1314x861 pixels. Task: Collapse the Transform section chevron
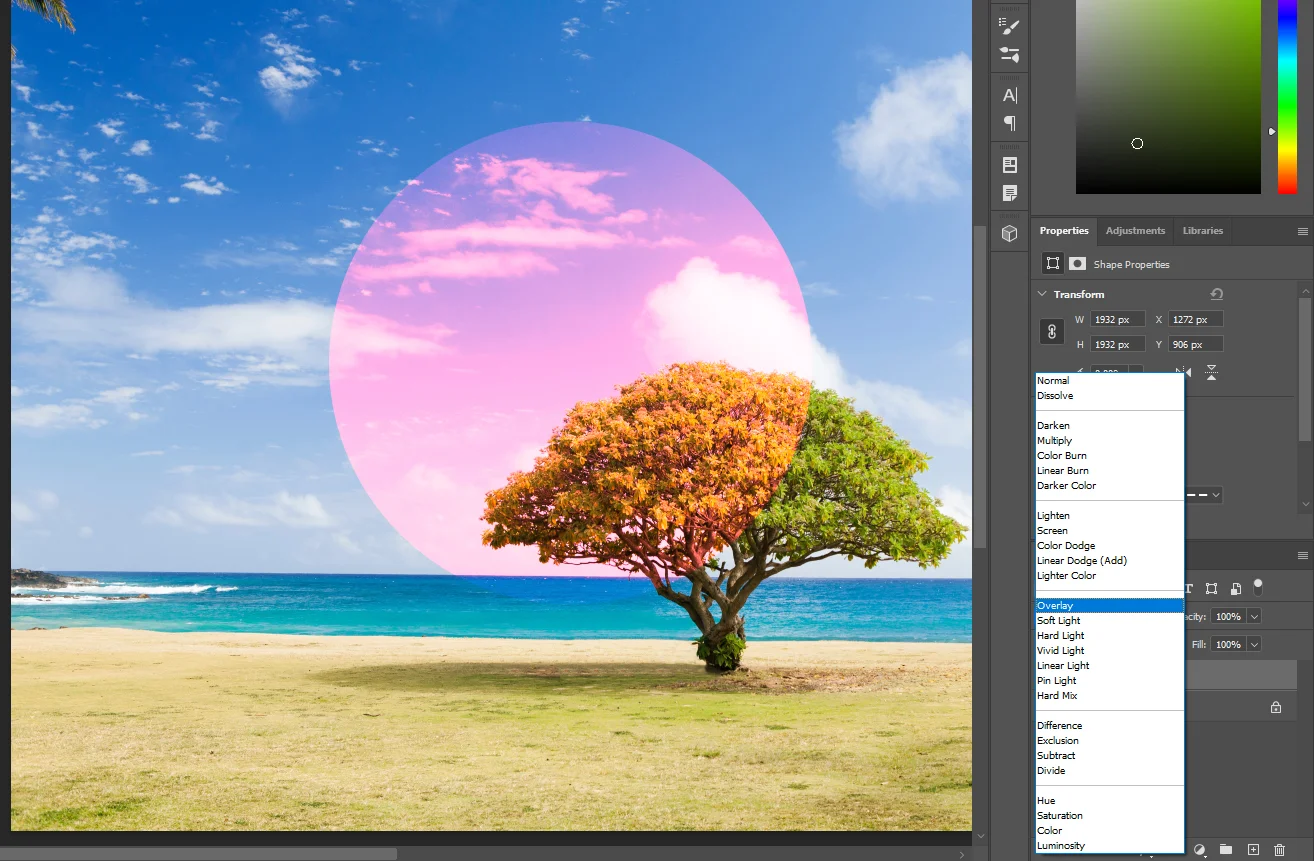coord(1042,294)
